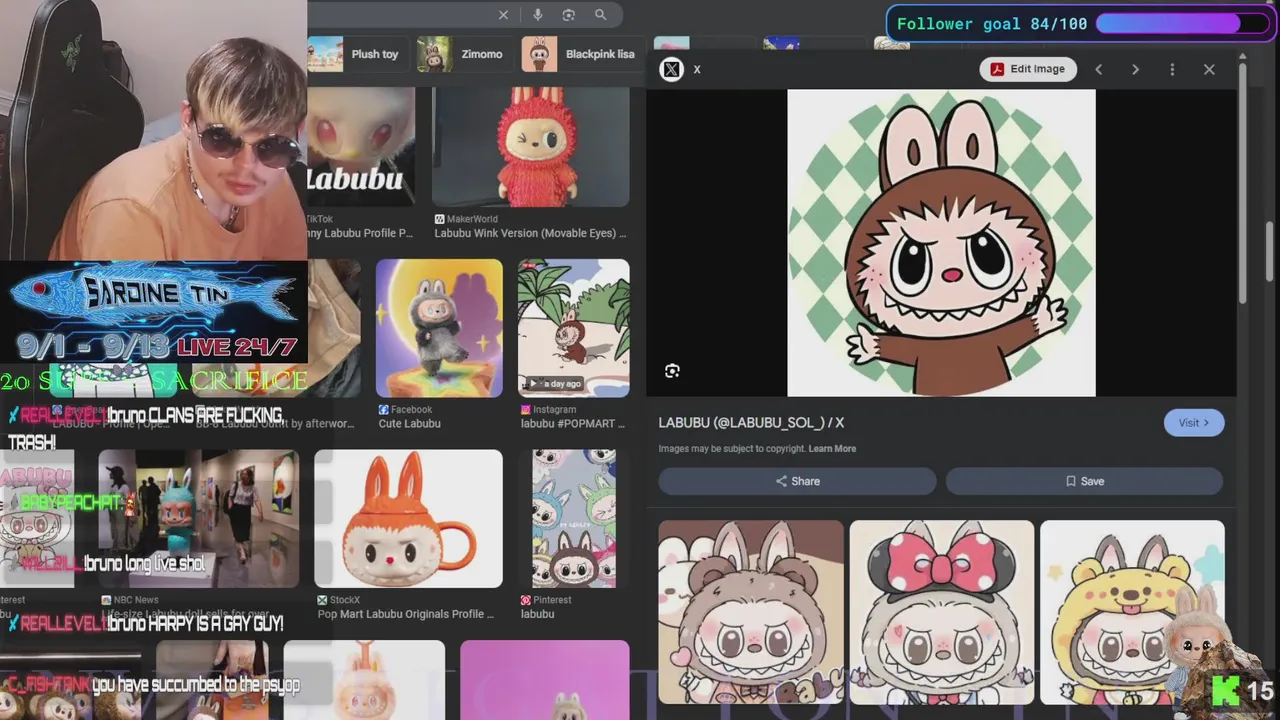Click the Instagram source label

point(548,410)
